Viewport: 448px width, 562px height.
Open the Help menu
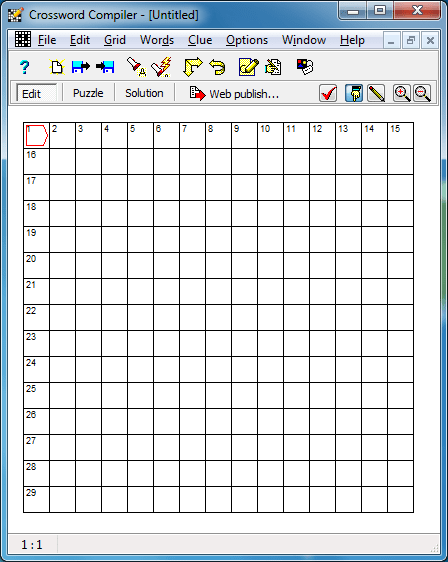coord(352,40)
